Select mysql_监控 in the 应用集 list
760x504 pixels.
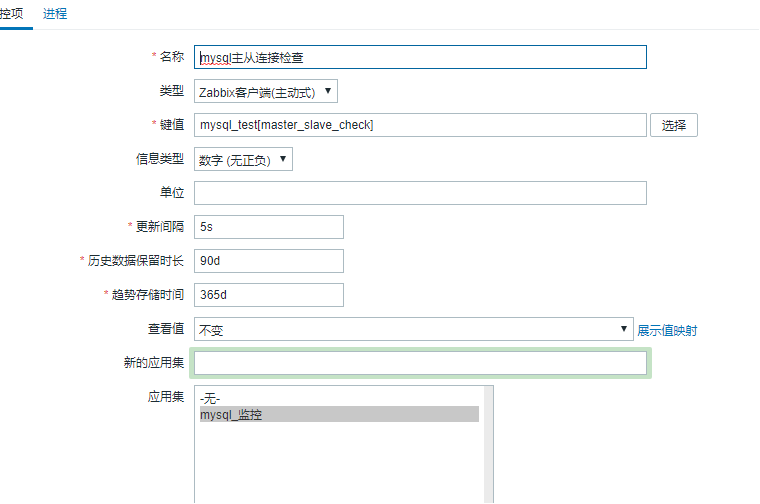tap(339, 414)
